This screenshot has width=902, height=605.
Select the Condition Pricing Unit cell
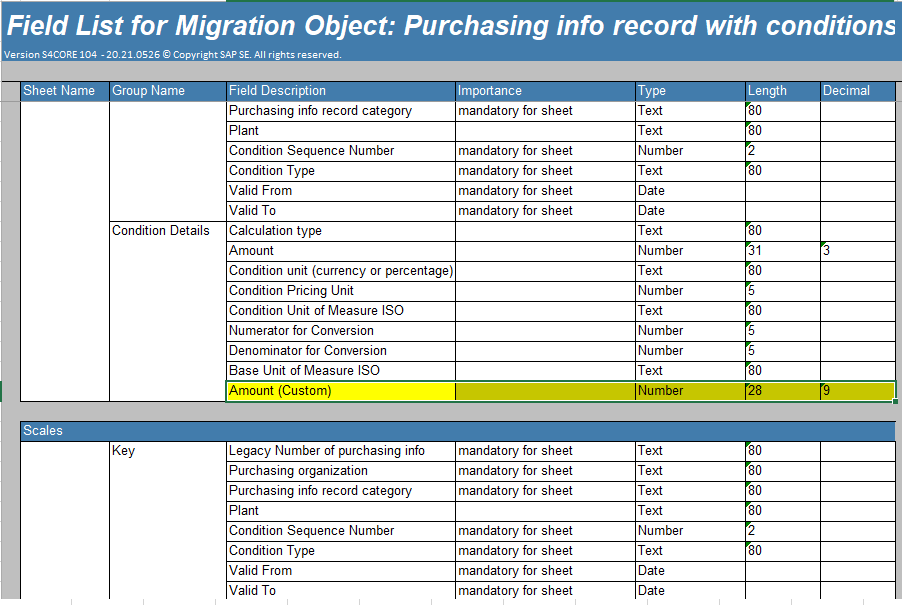pos(341,291)
